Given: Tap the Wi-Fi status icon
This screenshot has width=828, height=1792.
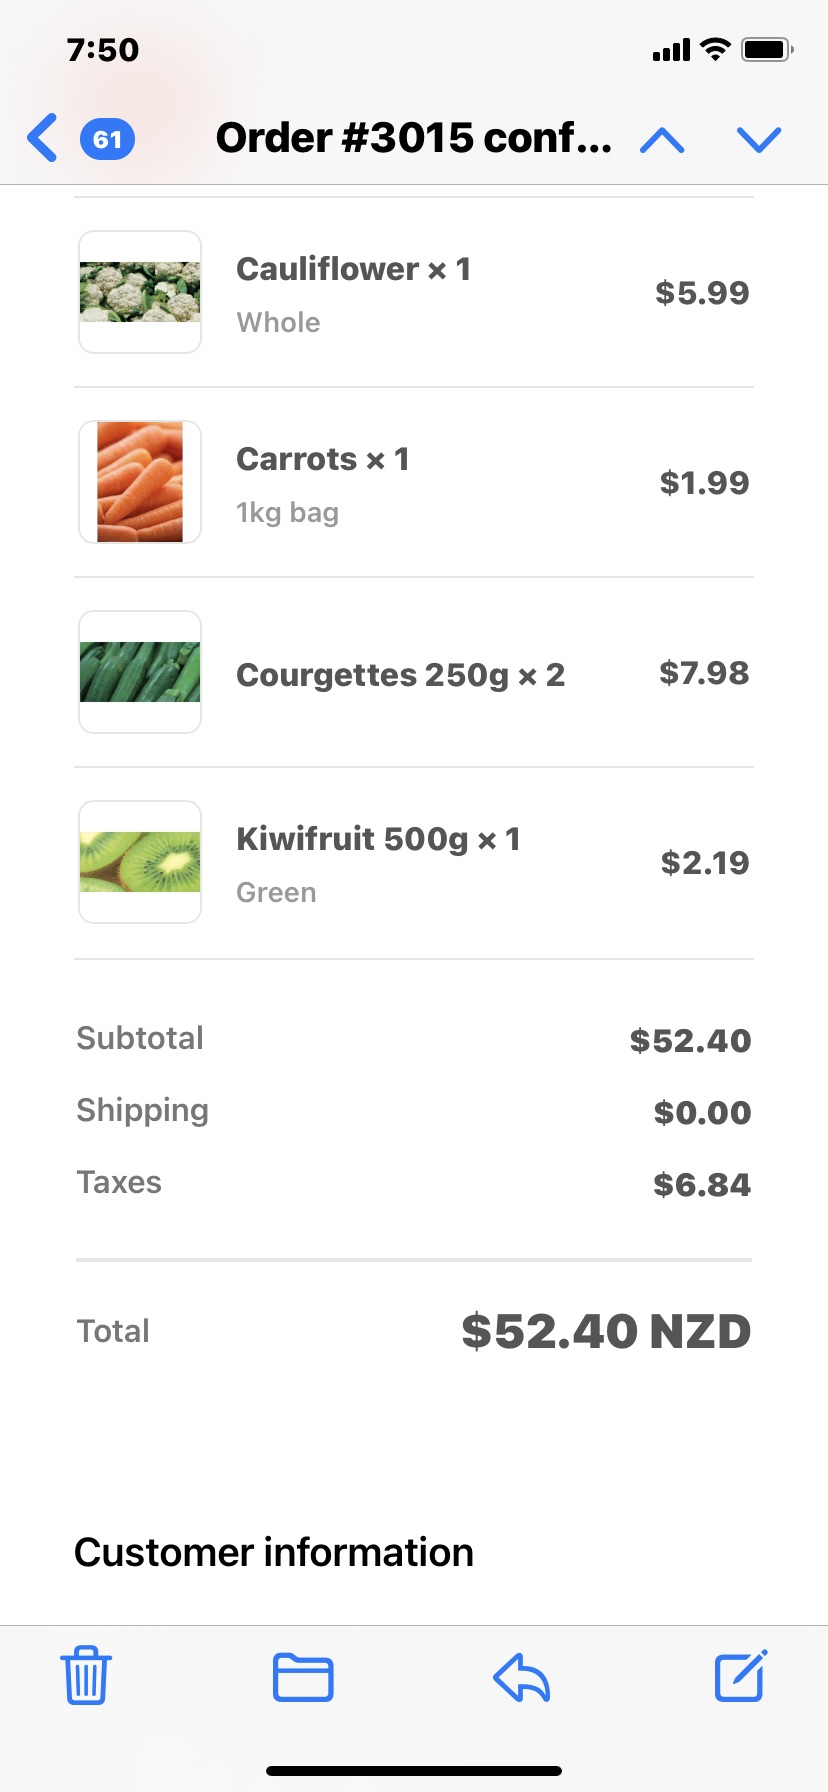Looking at the screenshot, I should (x=715, y=49).
